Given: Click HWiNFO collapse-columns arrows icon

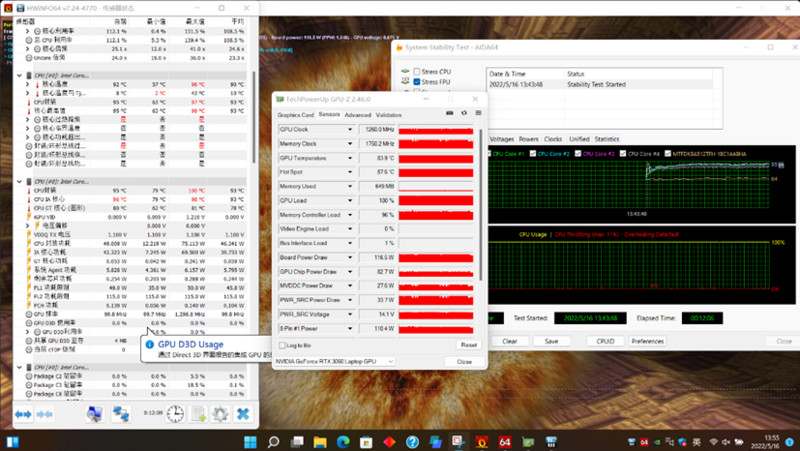Looking at the screenshot, I should coord(44,414).
